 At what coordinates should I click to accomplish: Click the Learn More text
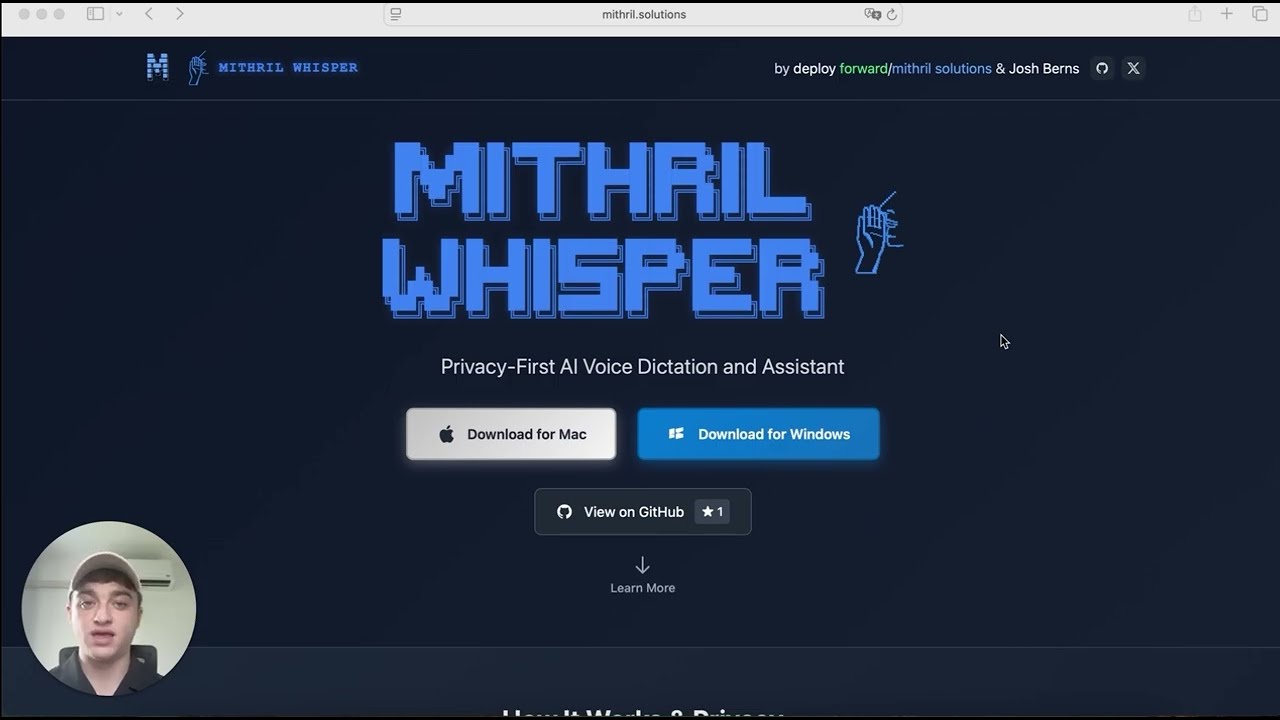point(642,588)
